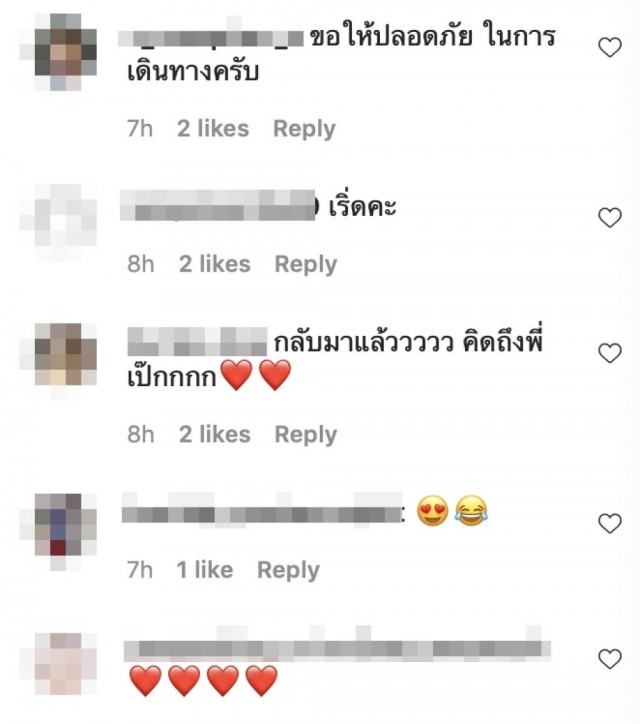Reply to the กลับมาแล้ว คิดถึงพี่เป๊ก comment

(306, 435)
